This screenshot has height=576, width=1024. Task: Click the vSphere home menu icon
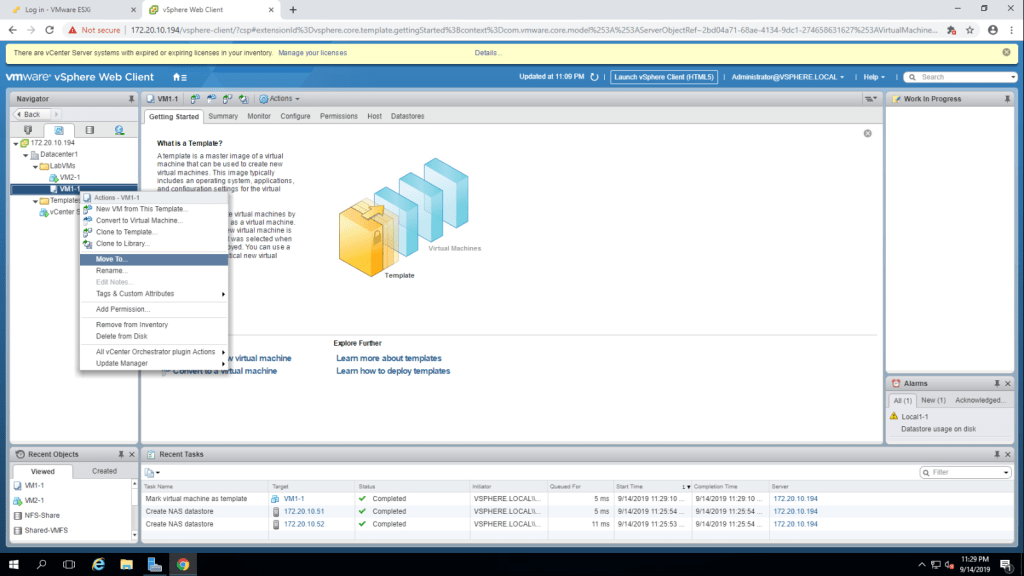tap(180, 77)
